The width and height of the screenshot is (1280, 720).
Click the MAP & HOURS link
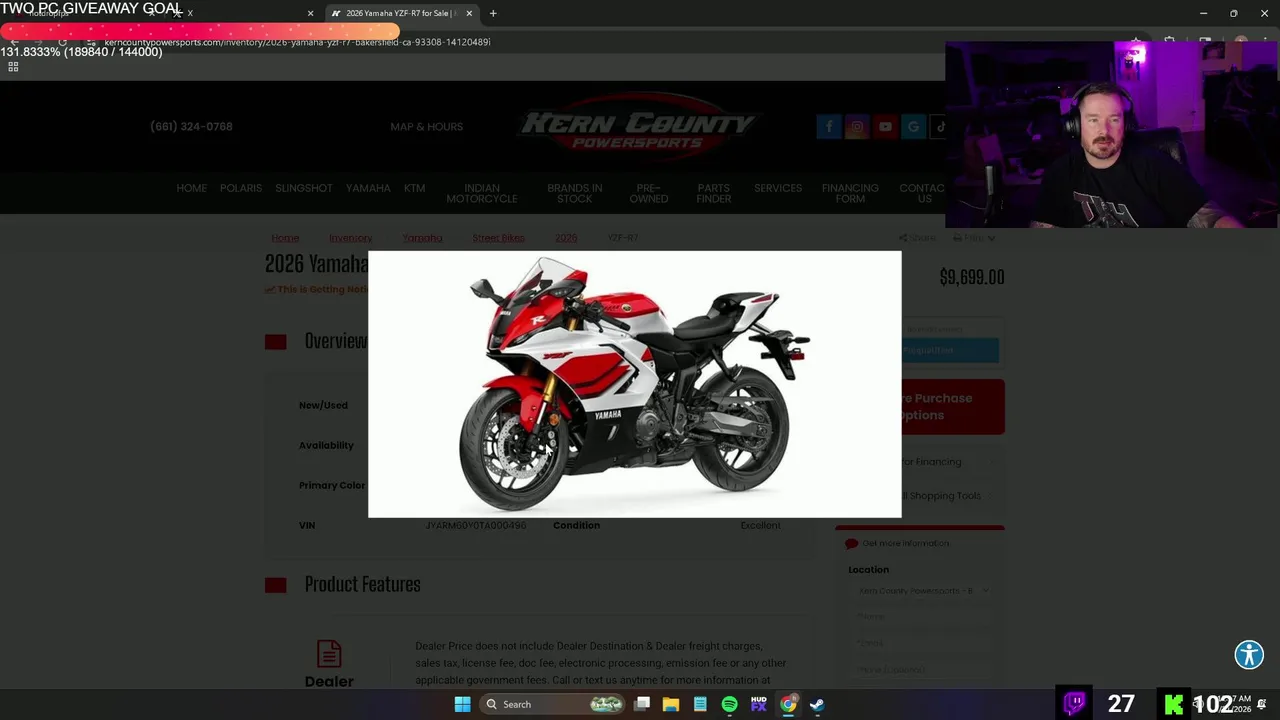[x=427, y=127]
